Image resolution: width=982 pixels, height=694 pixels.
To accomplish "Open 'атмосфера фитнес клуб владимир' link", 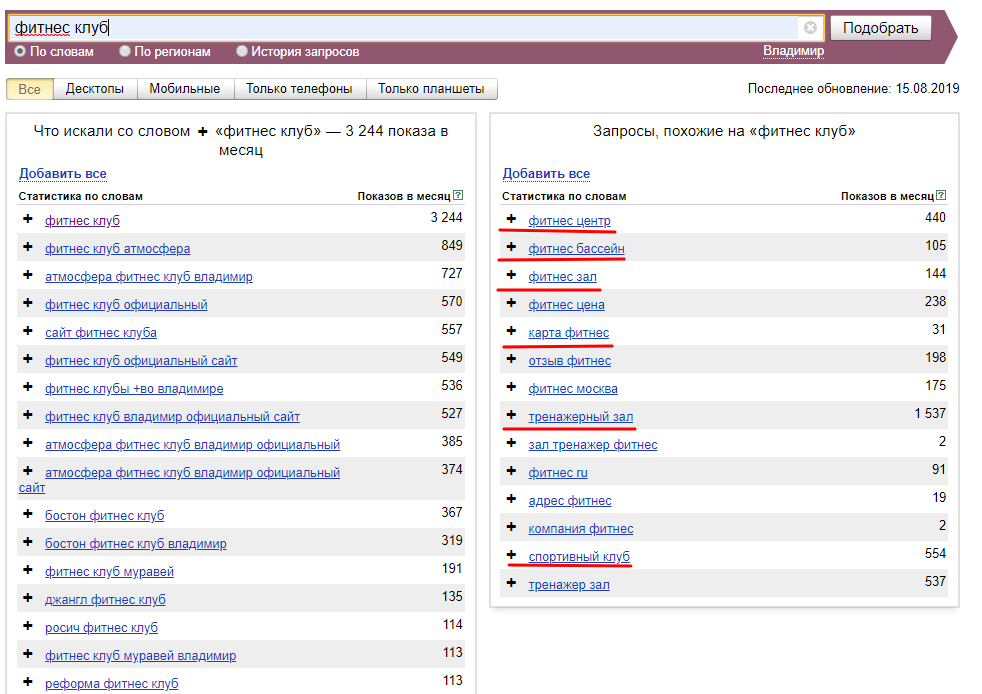I will (149, 277).
